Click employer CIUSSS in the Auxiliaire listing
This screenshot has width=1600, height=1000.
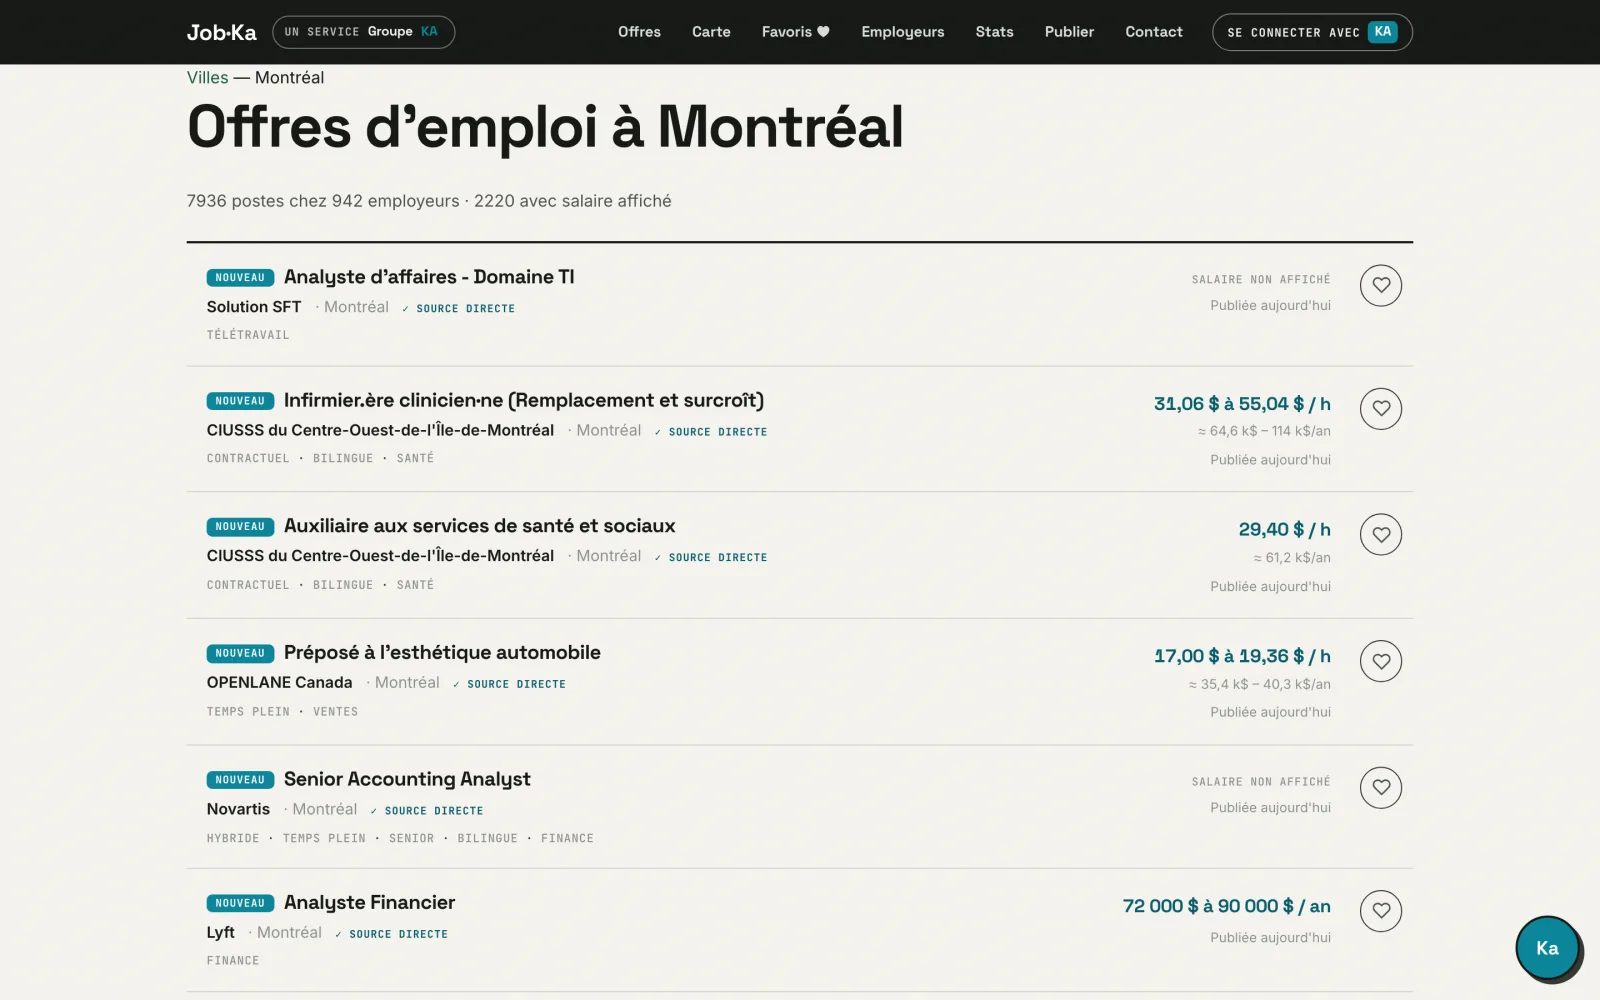(x=380, y=556)
